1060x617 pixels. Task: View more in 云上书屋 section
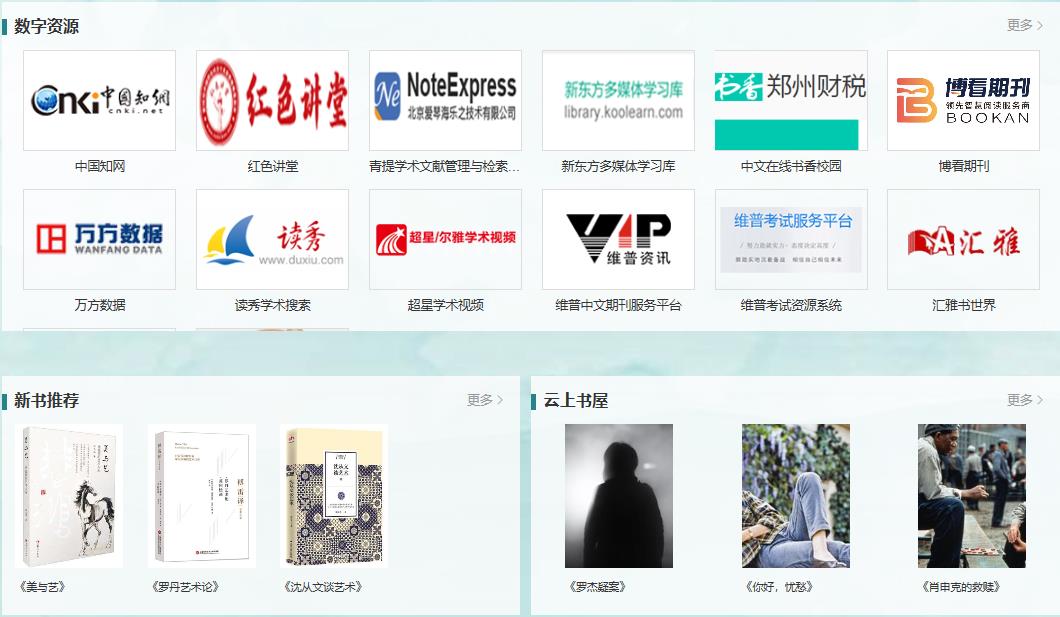pos(1025,400)
